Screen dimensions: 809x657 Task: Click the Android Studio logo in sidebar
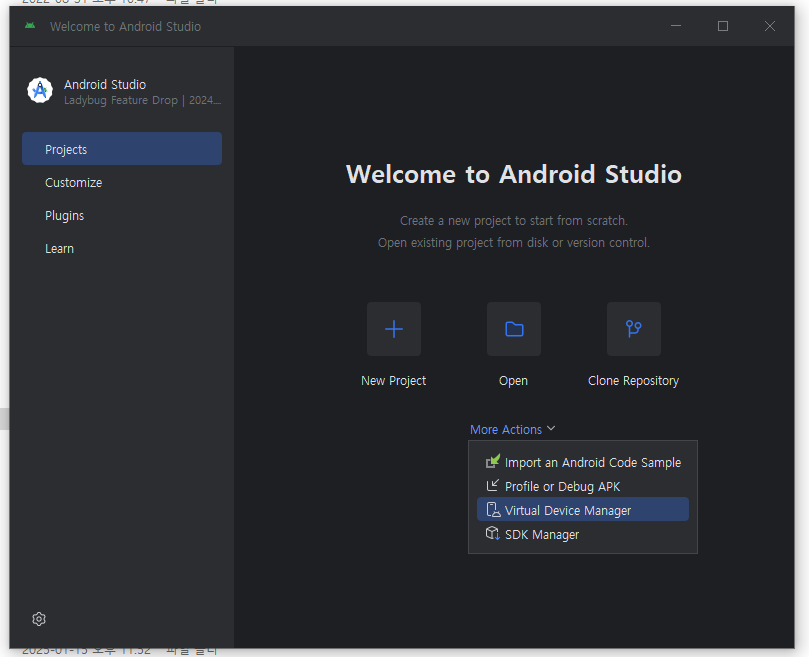[40, 90]
